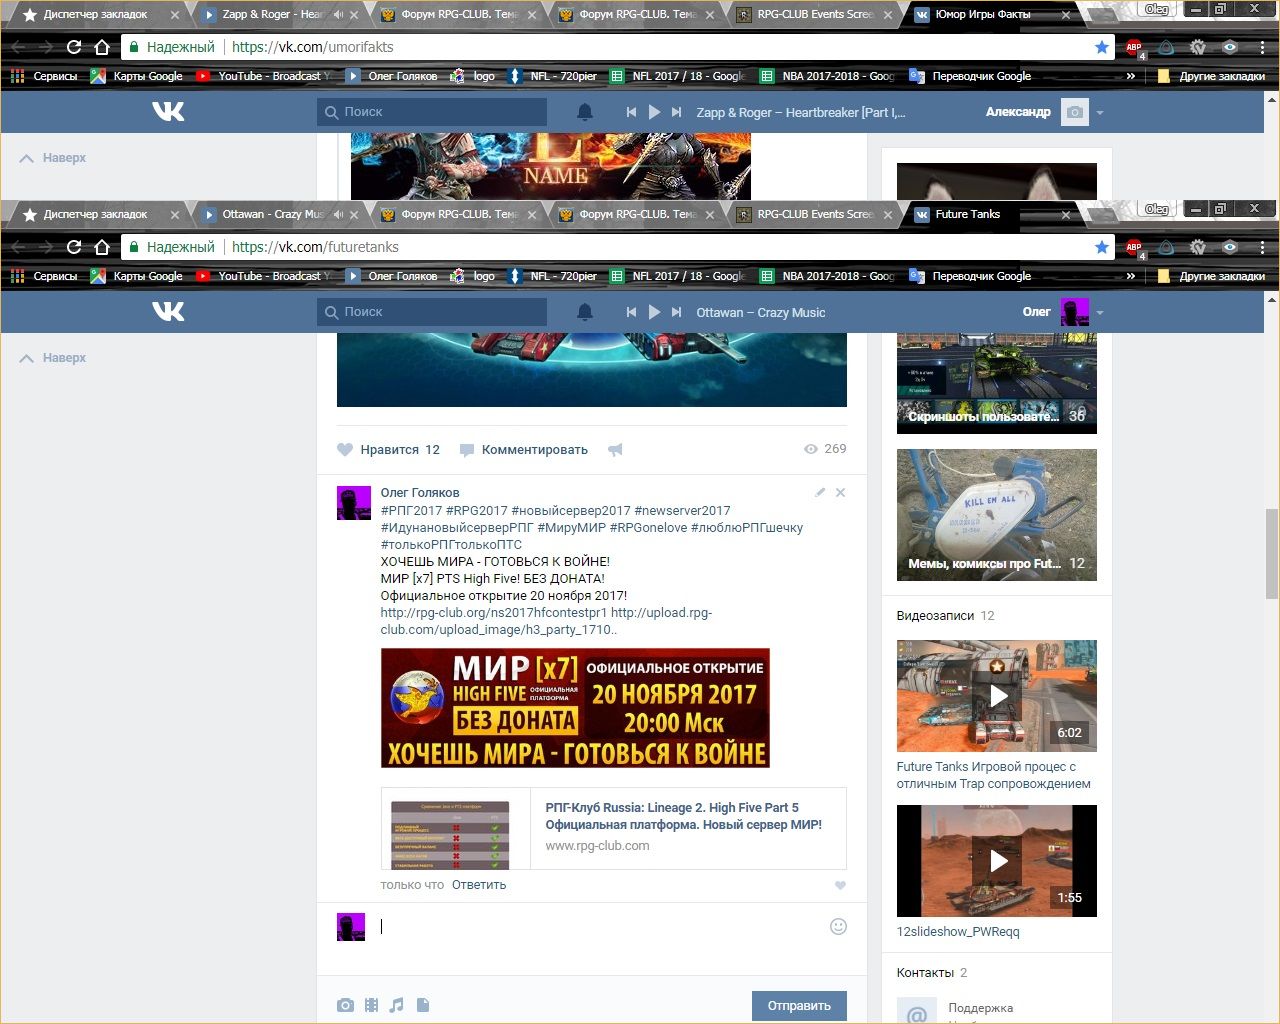The image size is (1280, 1024).
Task: Open notifications bell in Юмор Игры Факты window
Action: [585, 112]
